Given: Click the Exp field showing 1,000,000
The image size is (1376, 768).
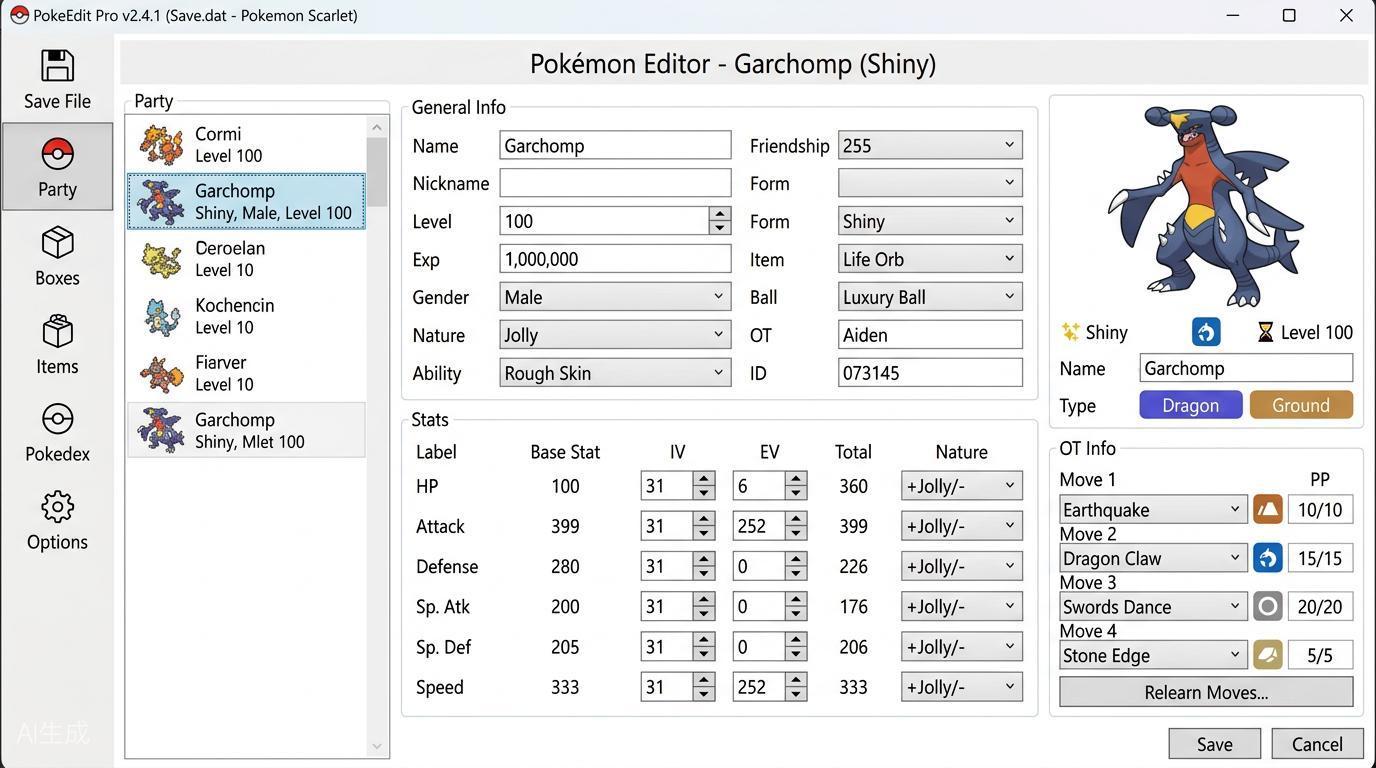Looking at the screenshot, I should [x=615, y=259].
